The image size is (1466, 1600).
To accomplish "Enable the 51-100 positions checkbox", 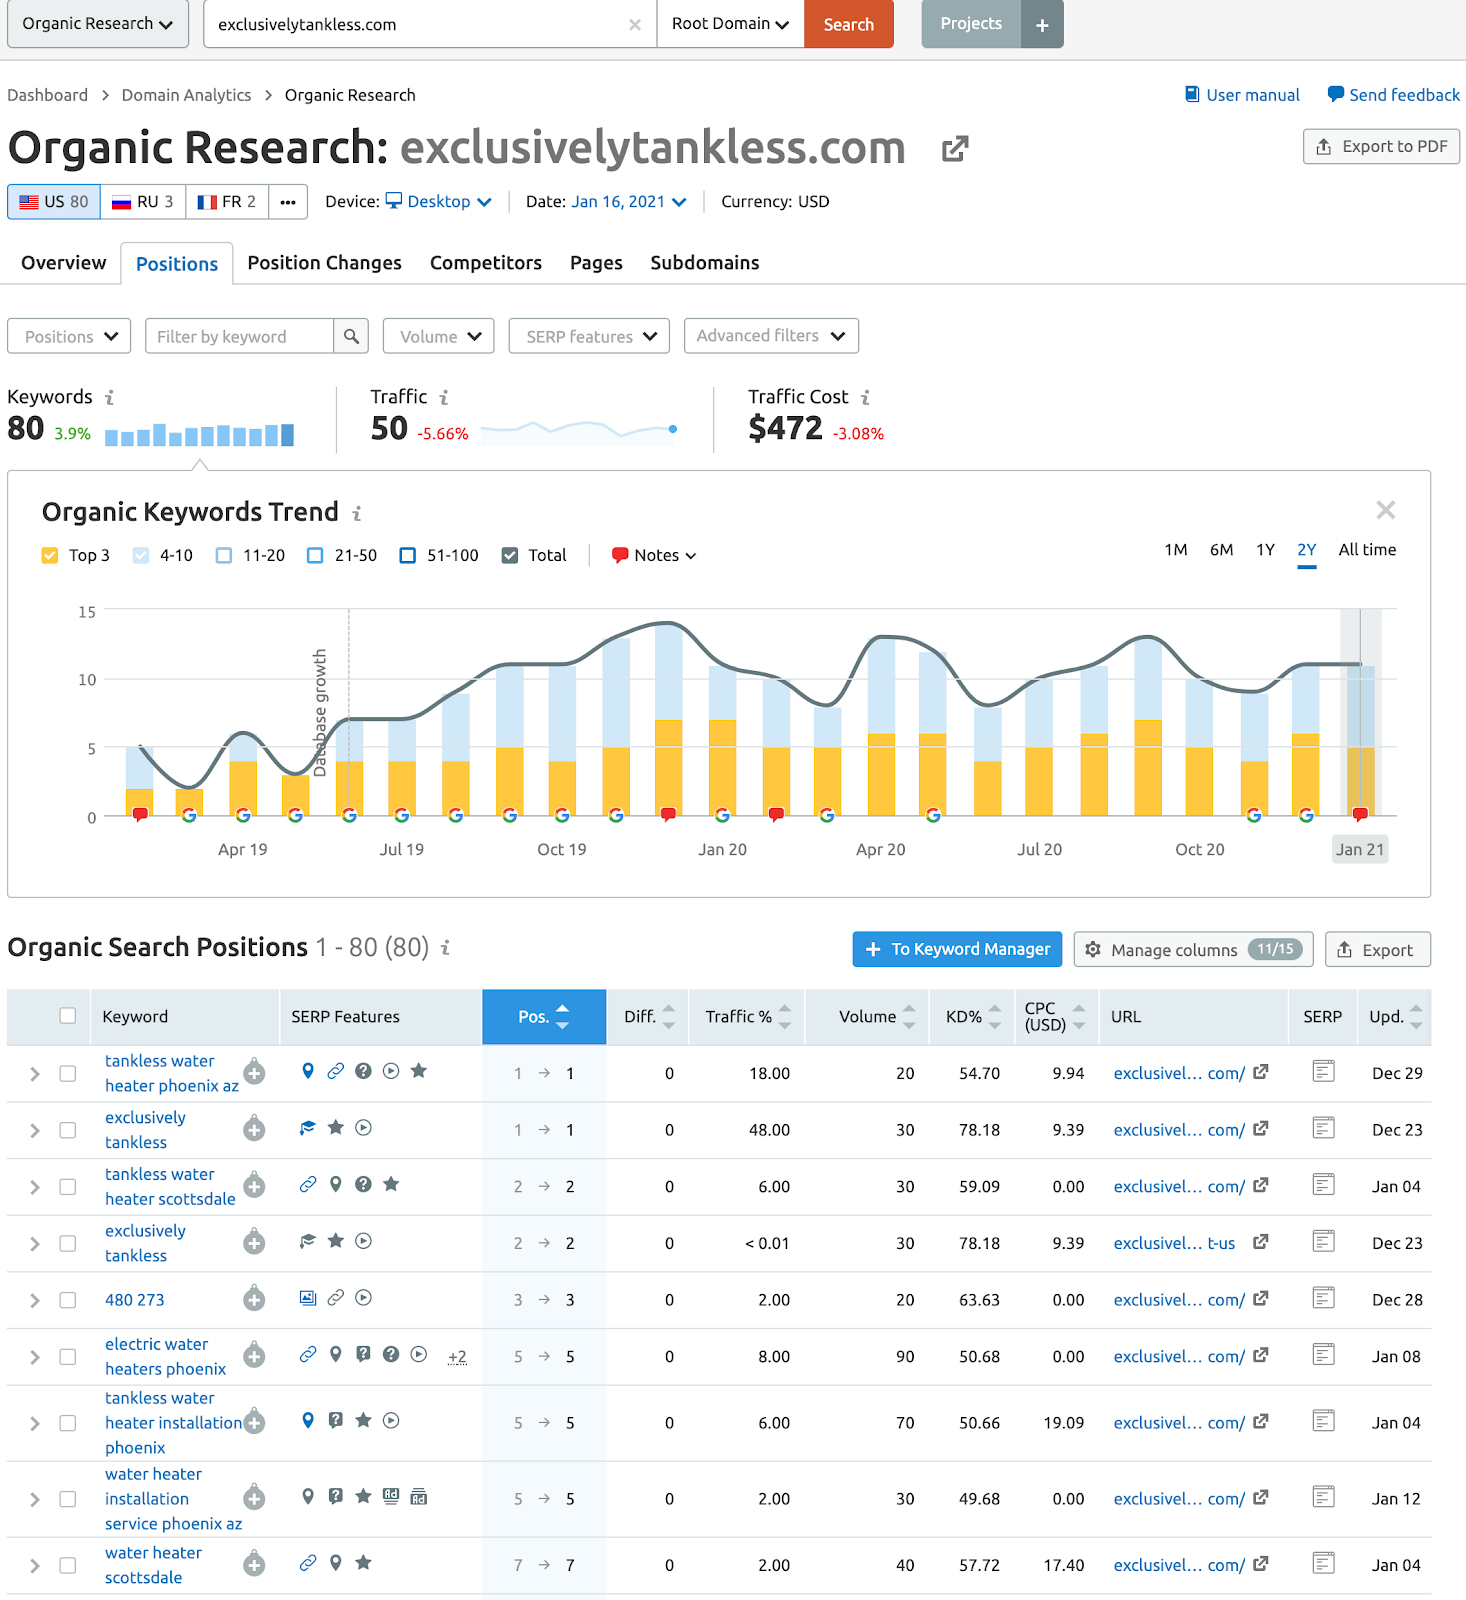I will 407,555.
